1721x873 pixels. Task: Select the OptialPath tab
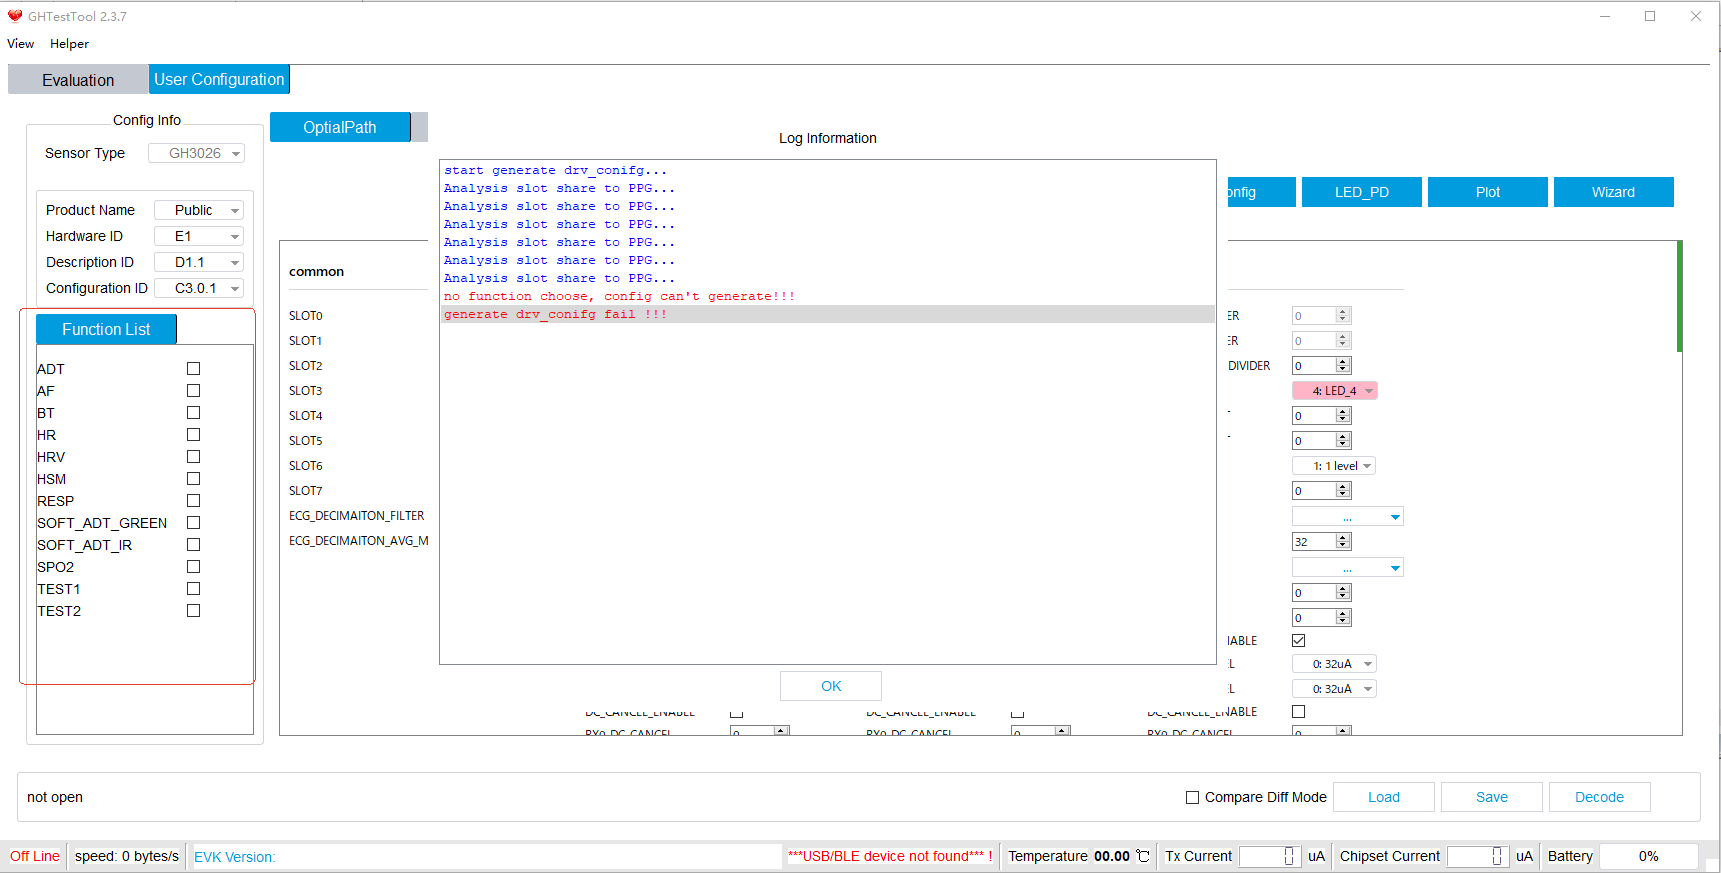(340, 127)
